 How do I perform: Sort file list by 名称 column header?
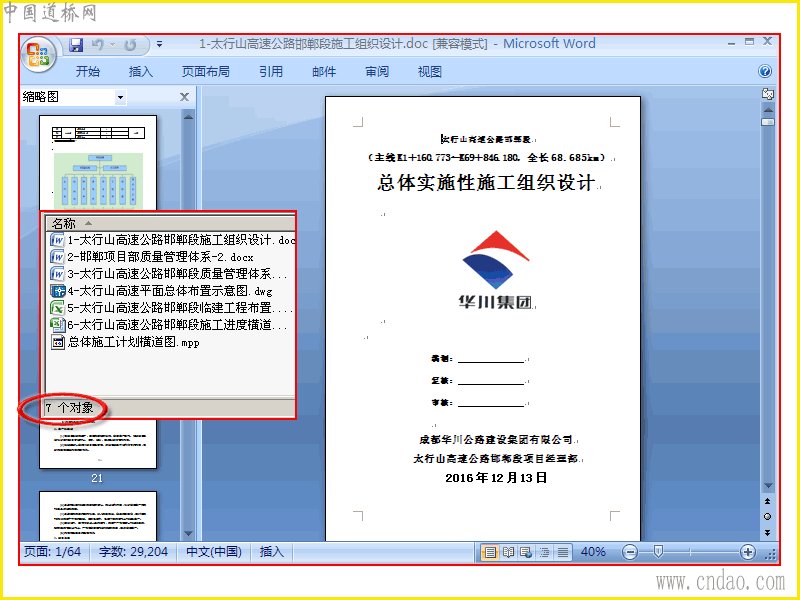[x=170, y=223]
